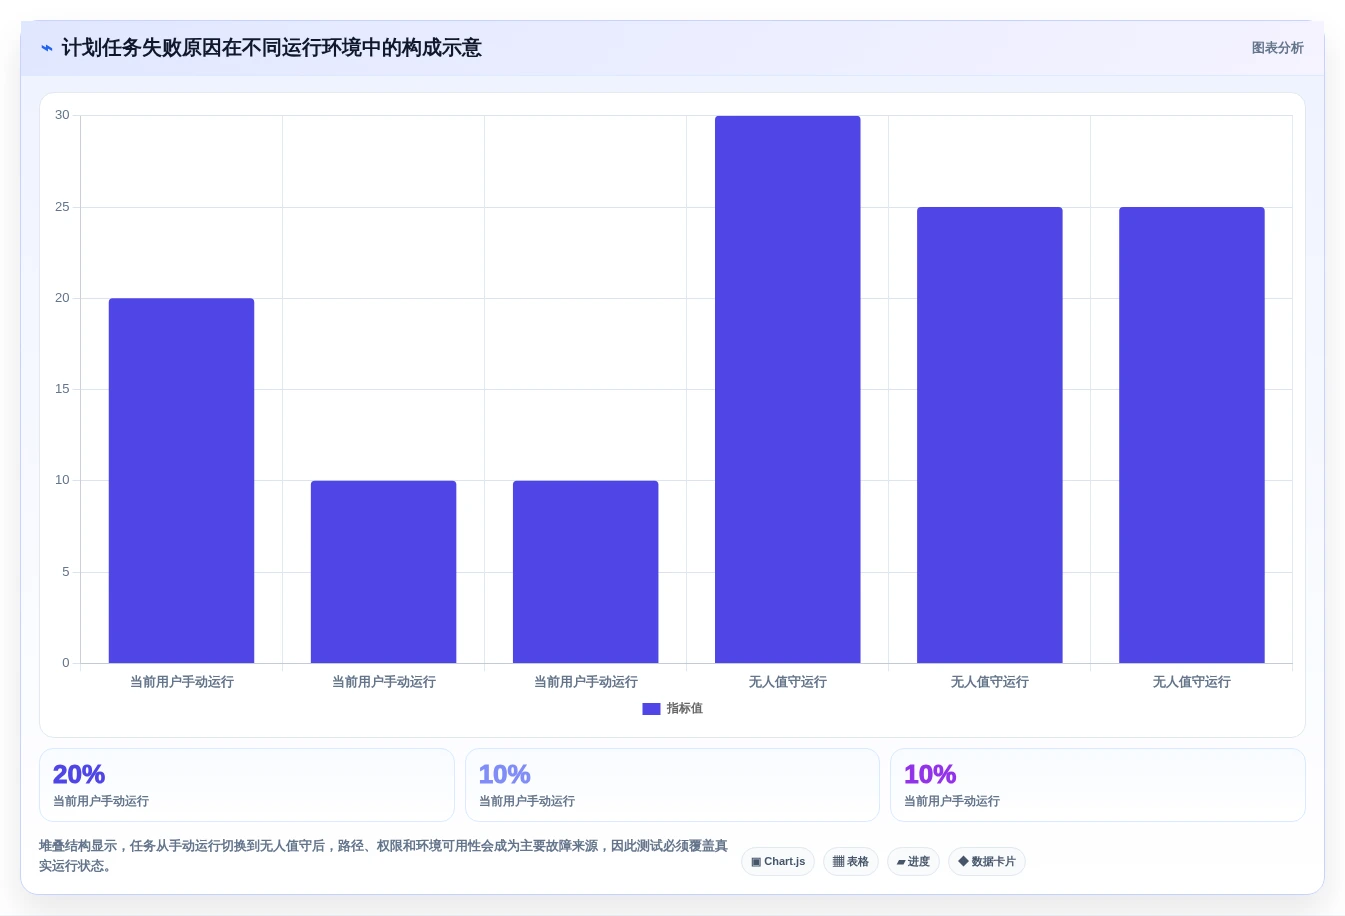
Task: Open the 20% data card
Action: pos(247,785)
